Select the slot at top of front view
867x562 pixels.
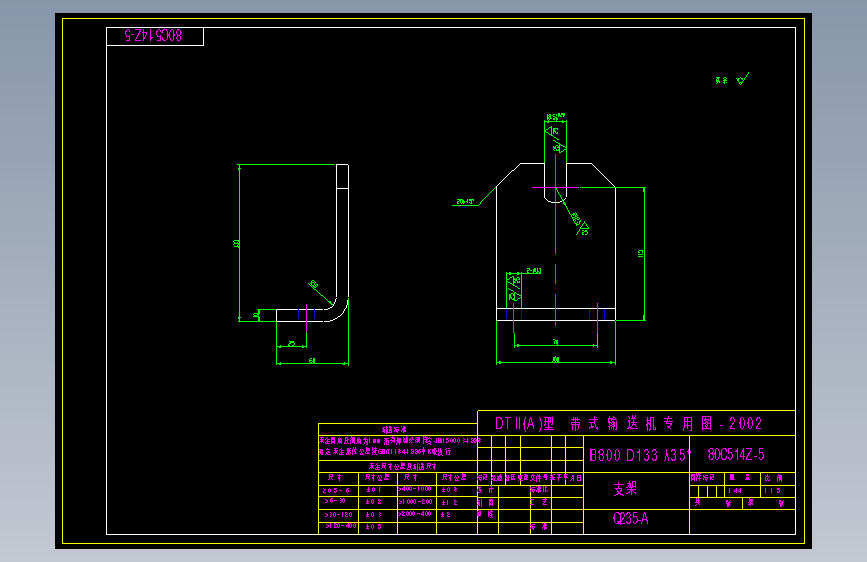pos(556,162)
